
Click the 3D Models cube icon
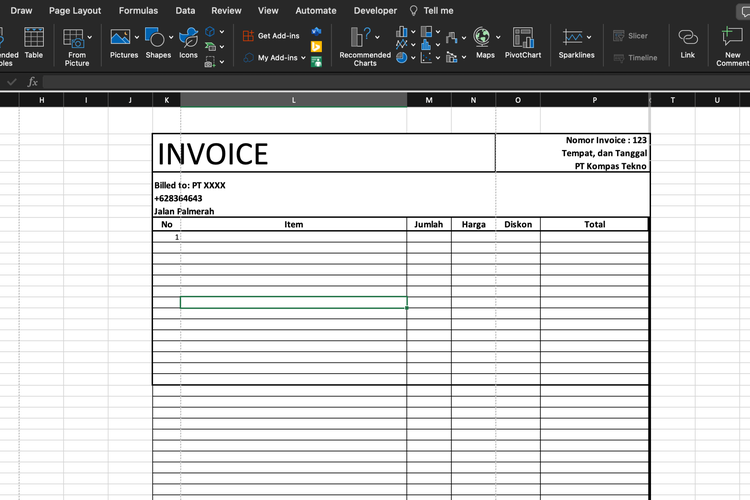(x=210, y=32)
